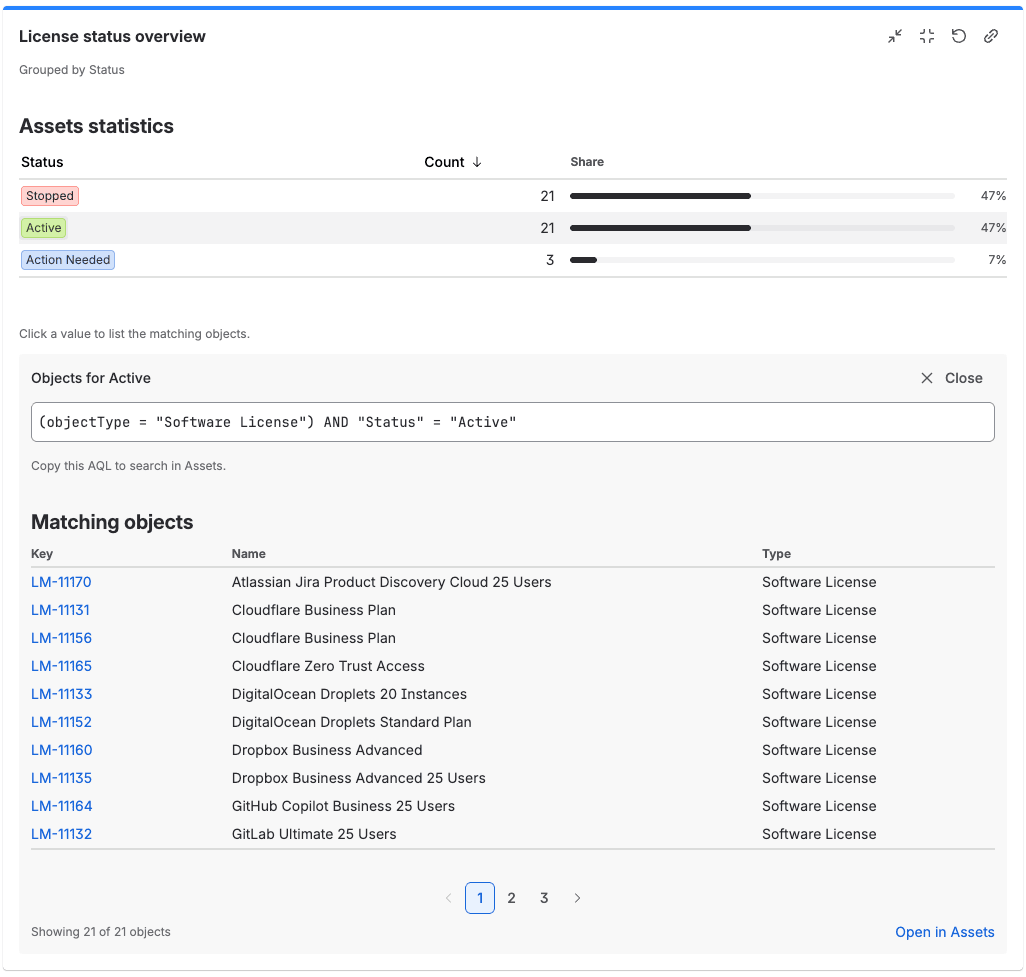The image size is (1026, 977).
Task: Open object LM-11170
Action: point(62,582)
